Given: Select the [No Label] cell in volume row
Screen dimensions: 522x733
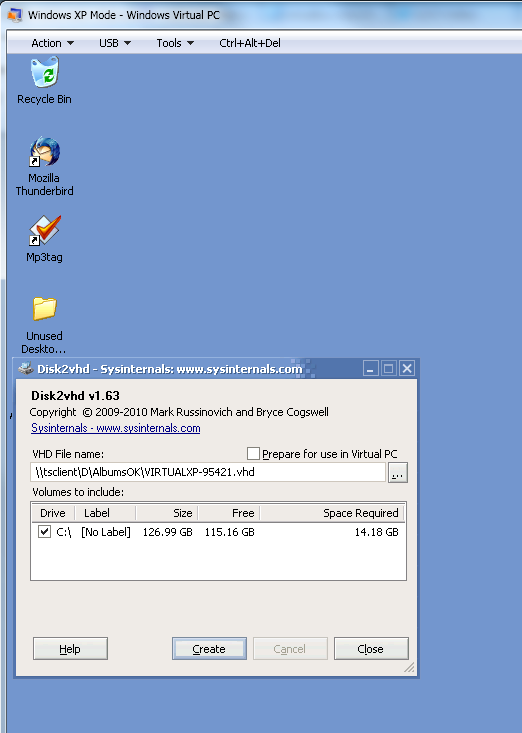Looking at the screenshot, I should click(106, 532).
